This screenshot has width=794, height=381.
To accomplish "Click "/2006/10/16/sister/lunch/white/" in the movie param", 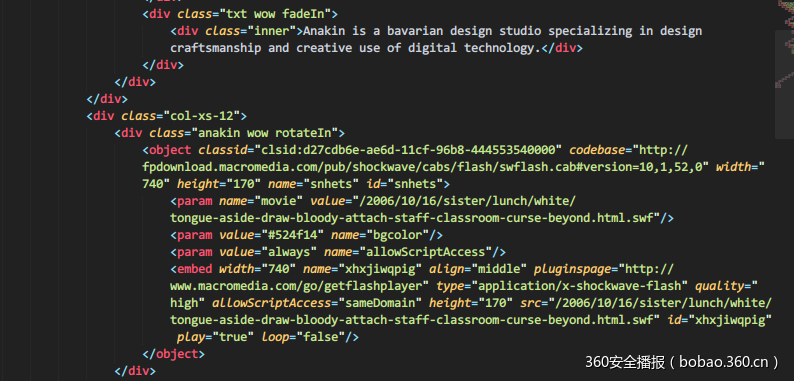I will (468, 201).
